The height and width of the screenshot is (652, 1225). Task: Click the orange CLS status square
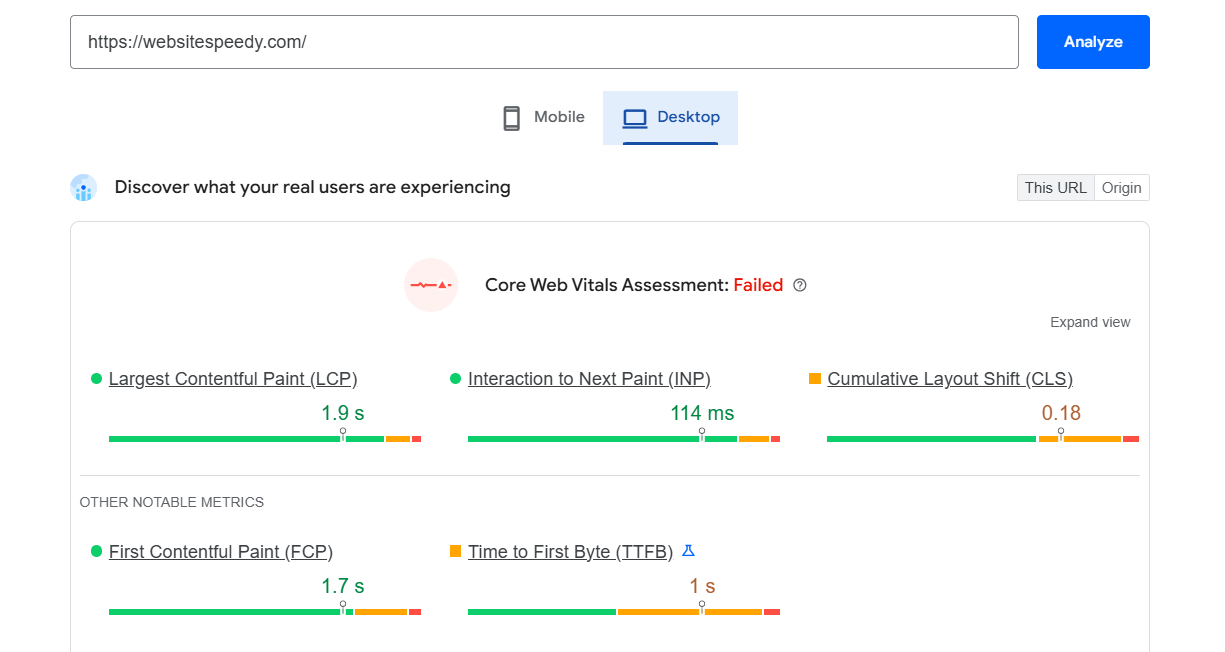click(x=815, y=379)
